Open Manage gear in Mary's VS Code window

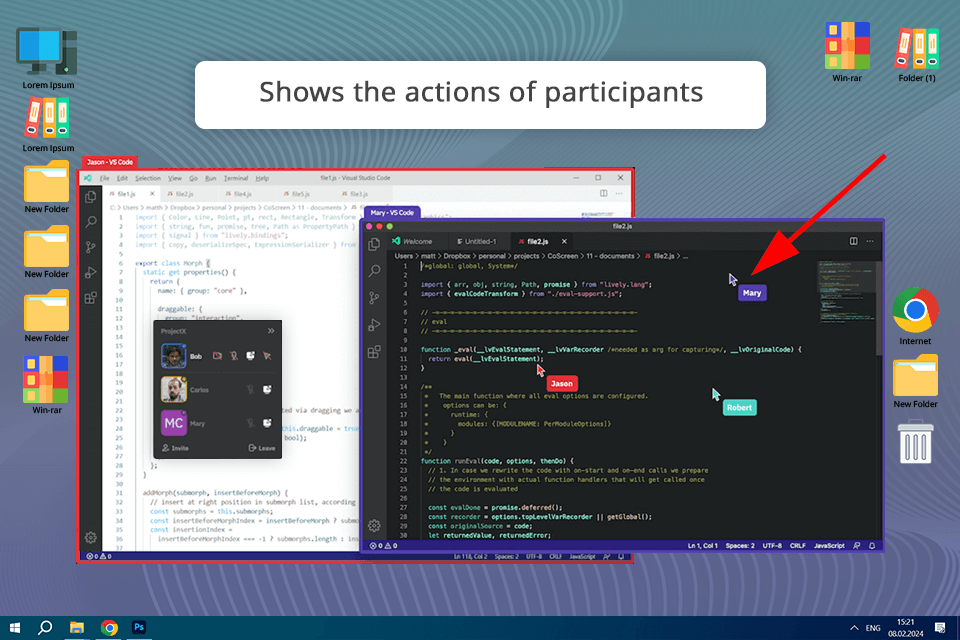pos(374,525)
